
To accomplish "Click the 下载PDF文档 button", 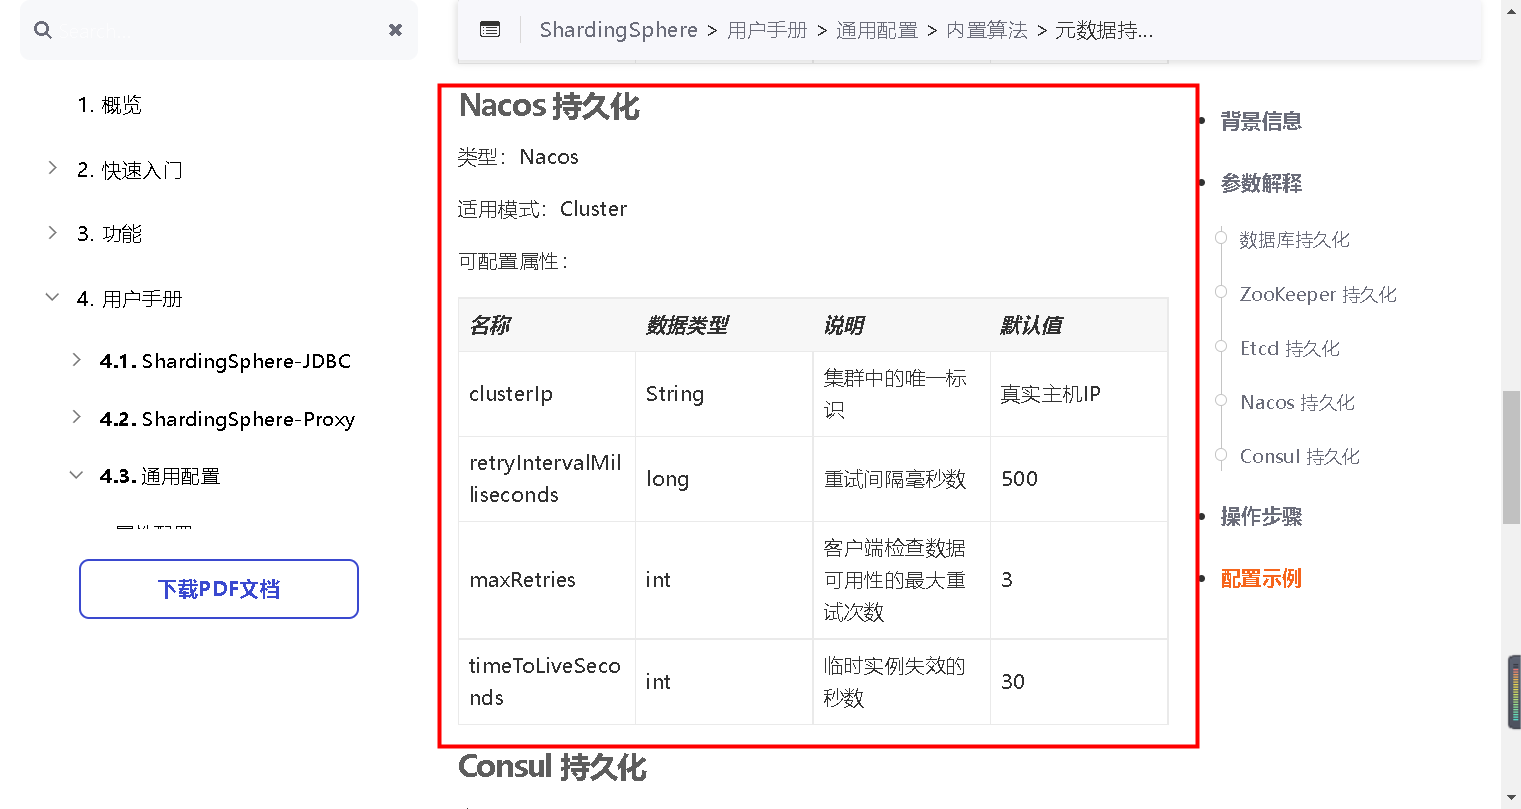I will [x=218, y=589].
